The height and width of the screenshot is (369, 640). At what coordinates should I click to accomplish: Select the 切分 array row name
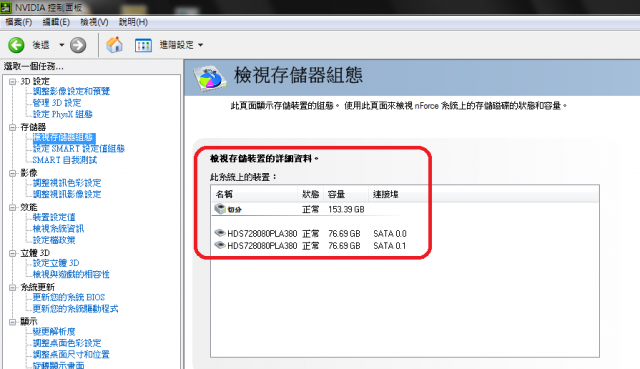coord(234,209)
